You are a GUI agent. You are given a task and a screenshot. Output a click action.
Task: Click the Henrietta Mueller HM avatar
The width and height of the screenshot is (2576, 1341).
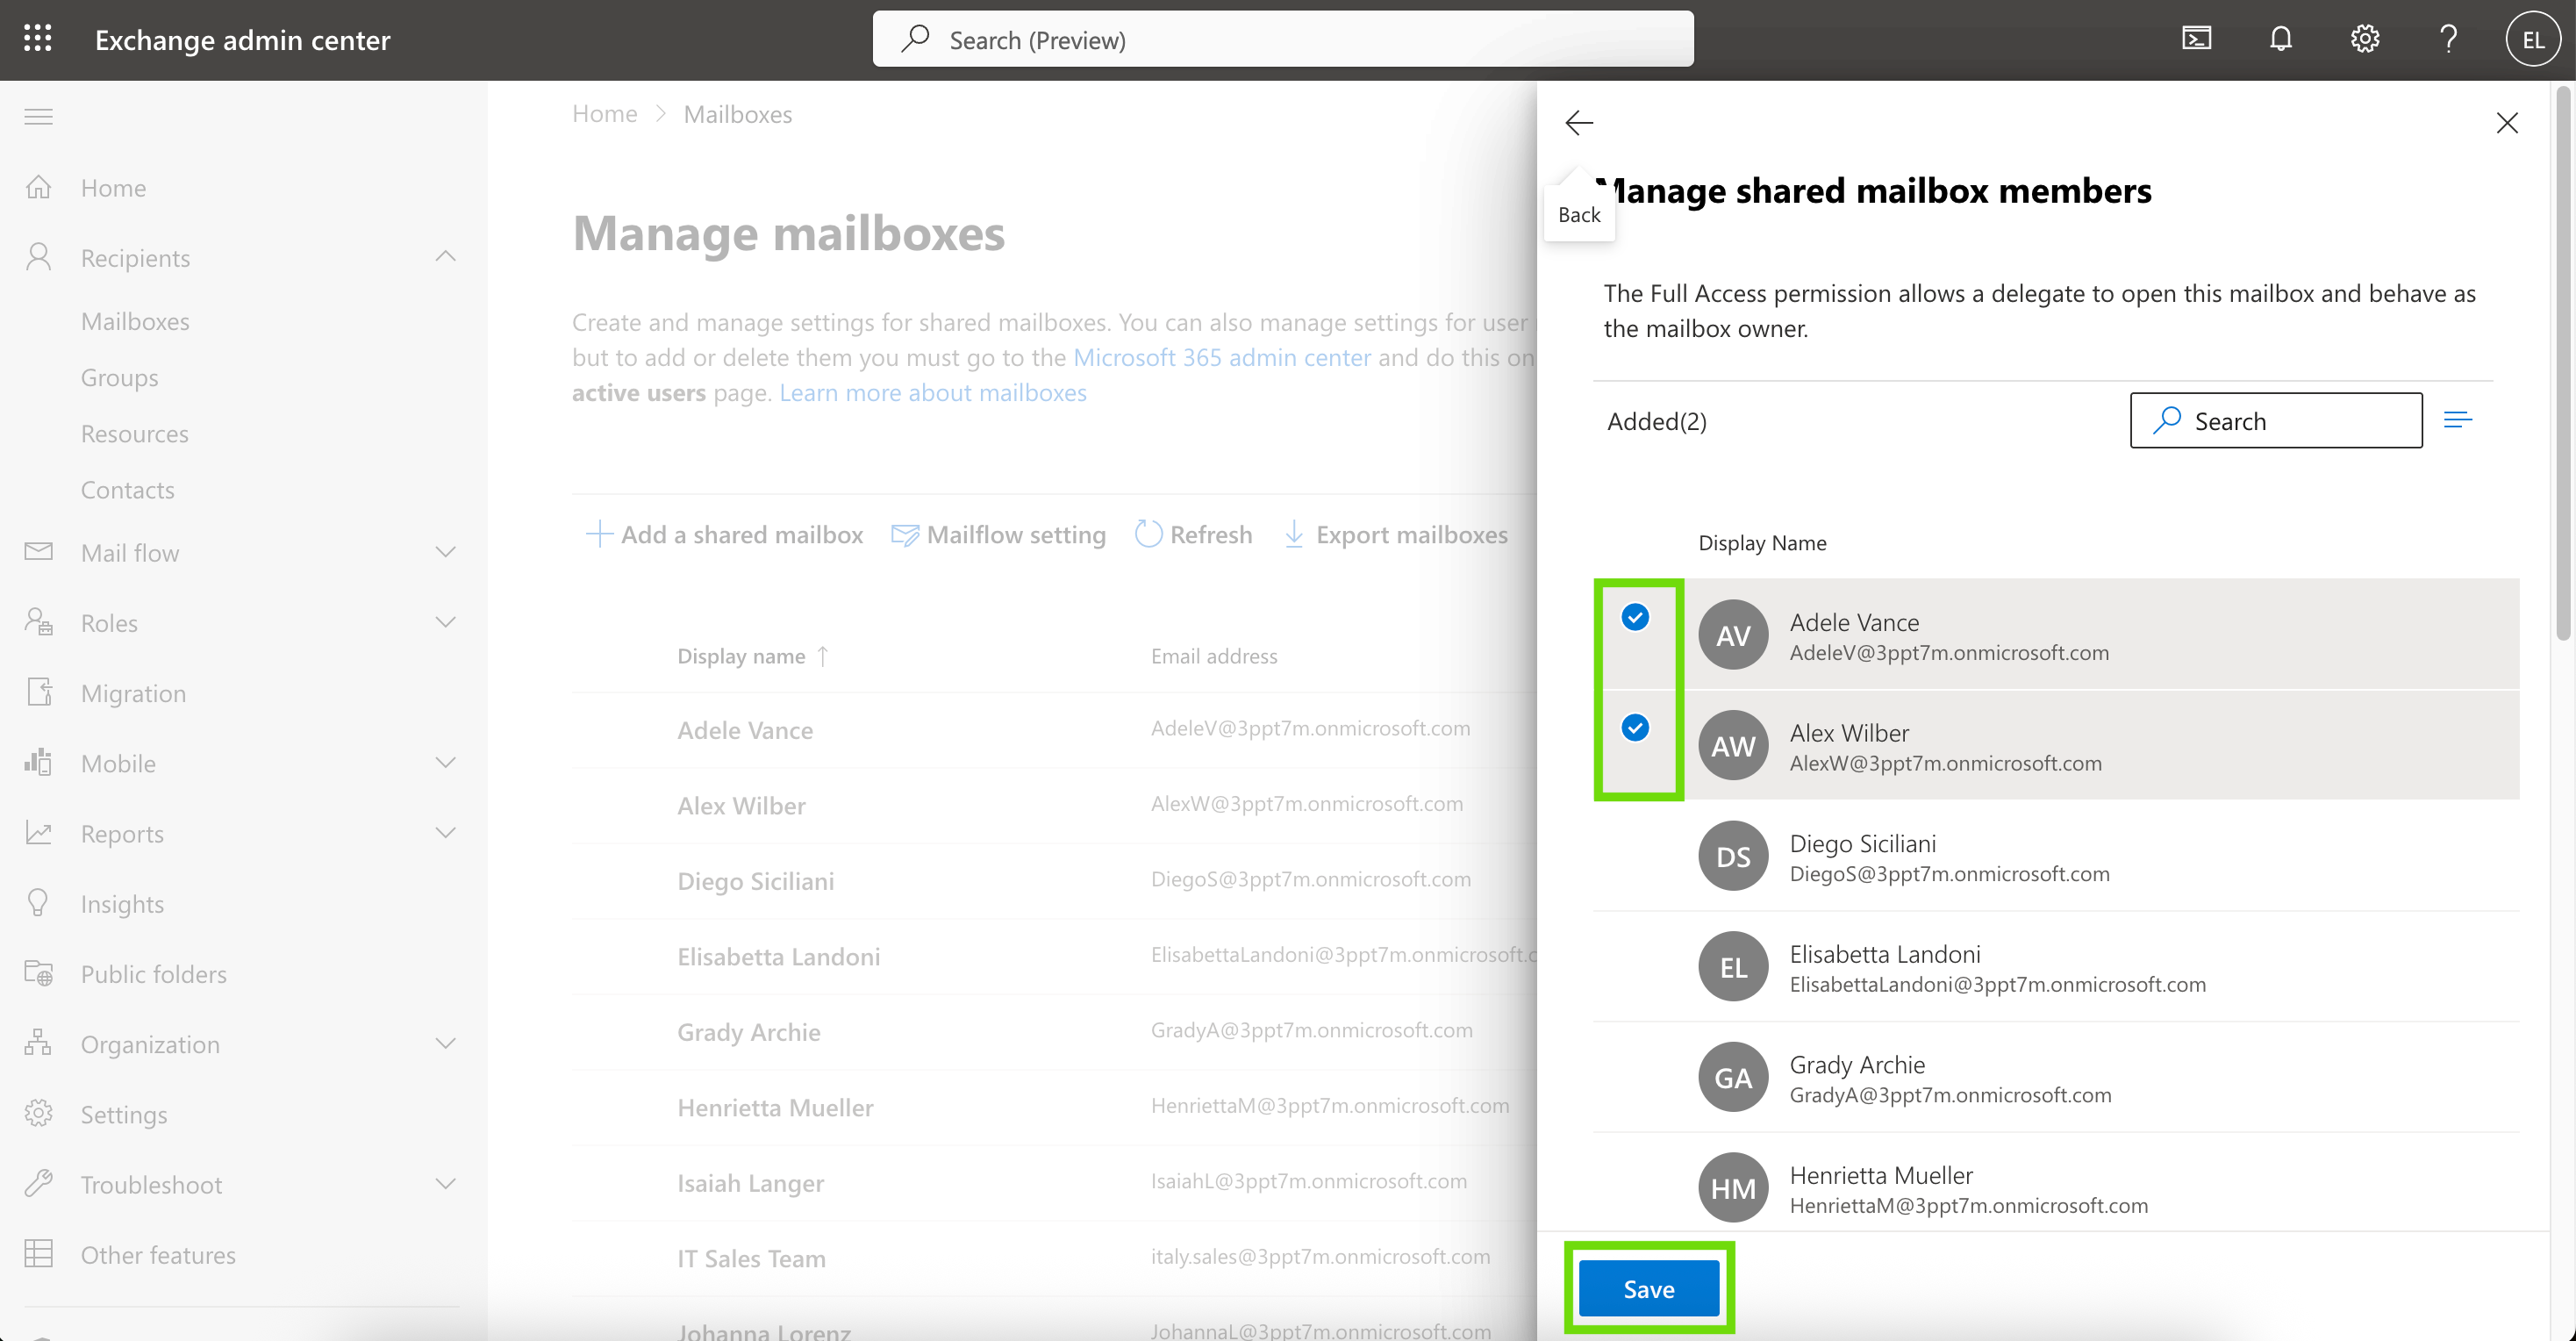click(1733, 1188)
